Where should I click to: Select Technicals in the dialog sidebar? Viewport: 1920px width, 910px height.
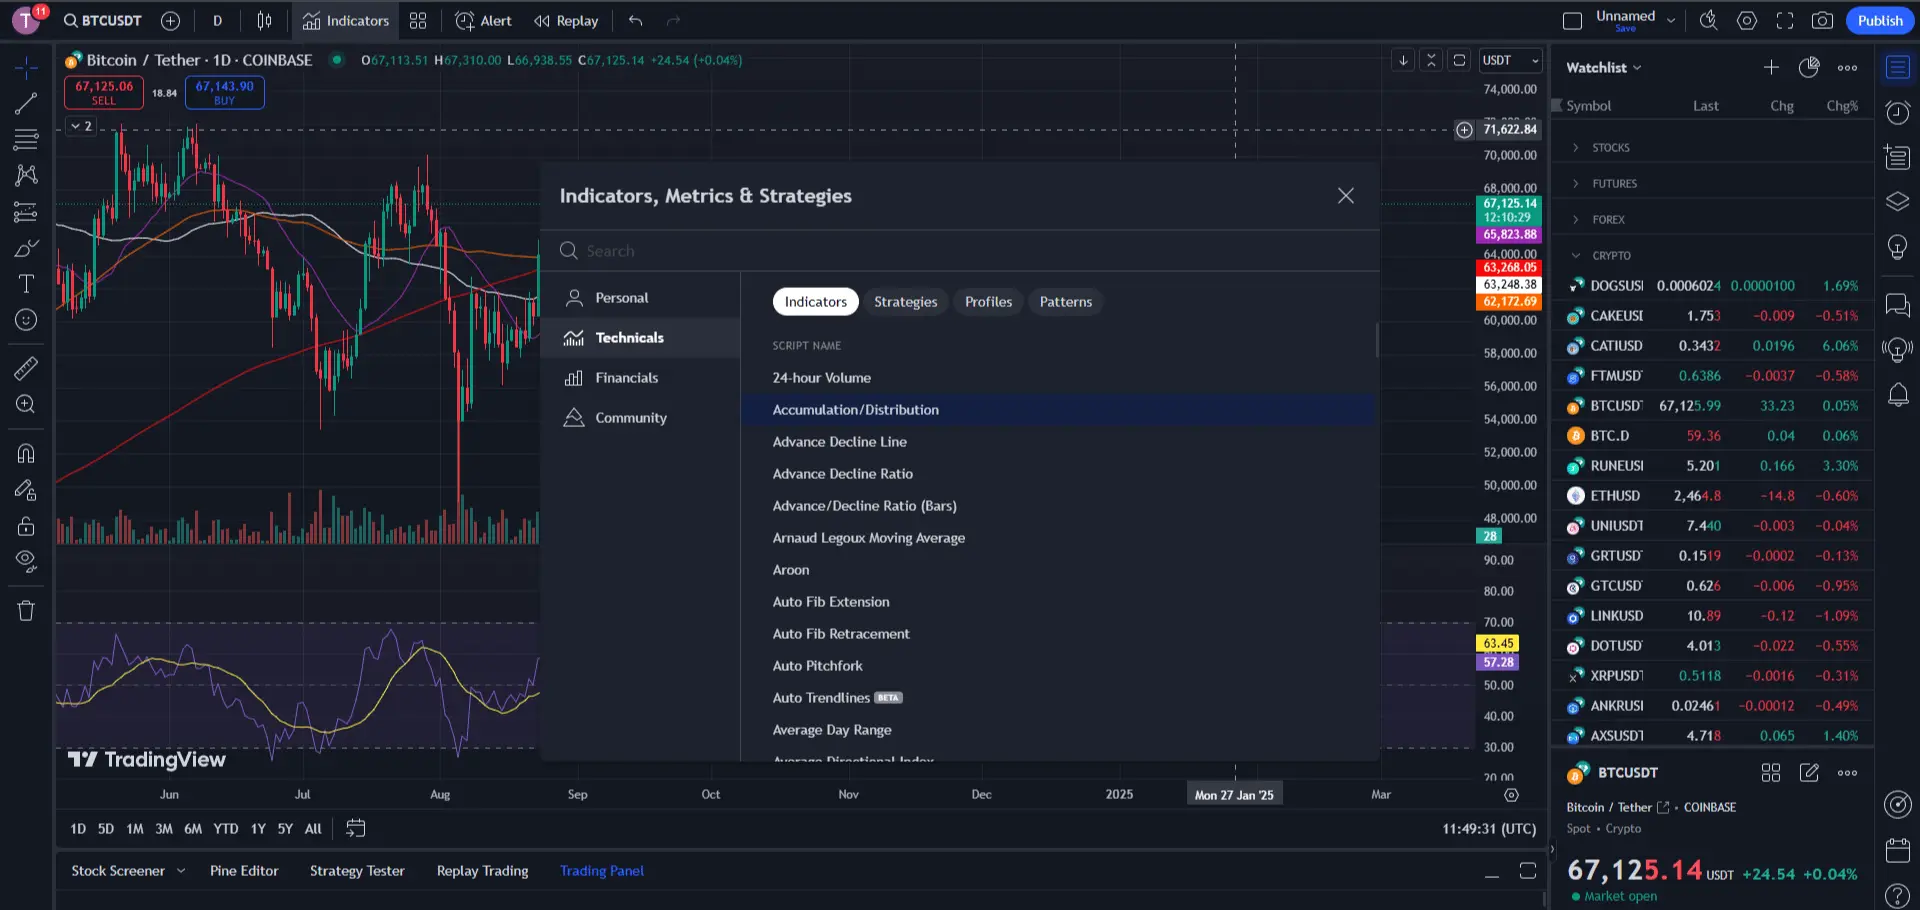click(x=640, y=338)
